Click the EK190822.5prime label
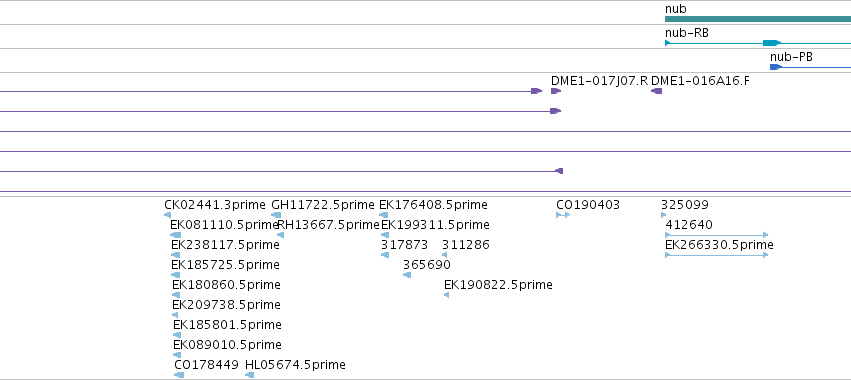The width and height of the screenshot is (851, 380). coord(498,285)
